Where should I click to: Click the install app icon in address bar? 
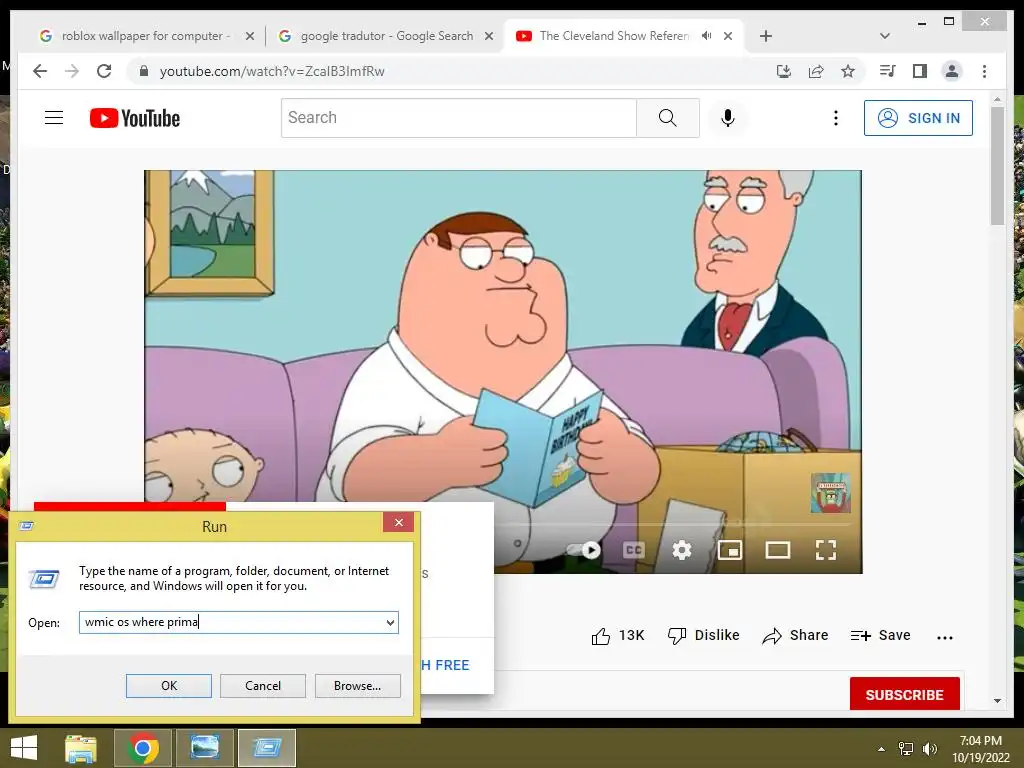[784, 71]
